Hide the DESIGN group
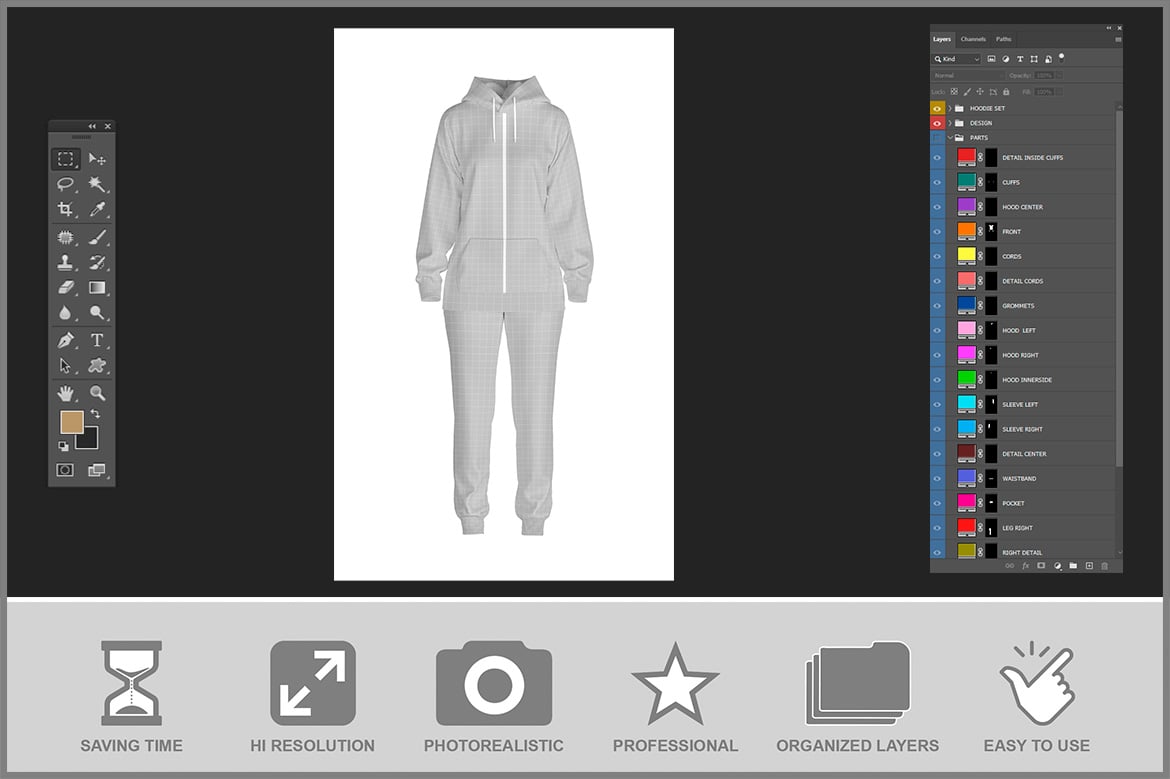This screenshot has height=779, width=1170. click(x=937, y=123)
